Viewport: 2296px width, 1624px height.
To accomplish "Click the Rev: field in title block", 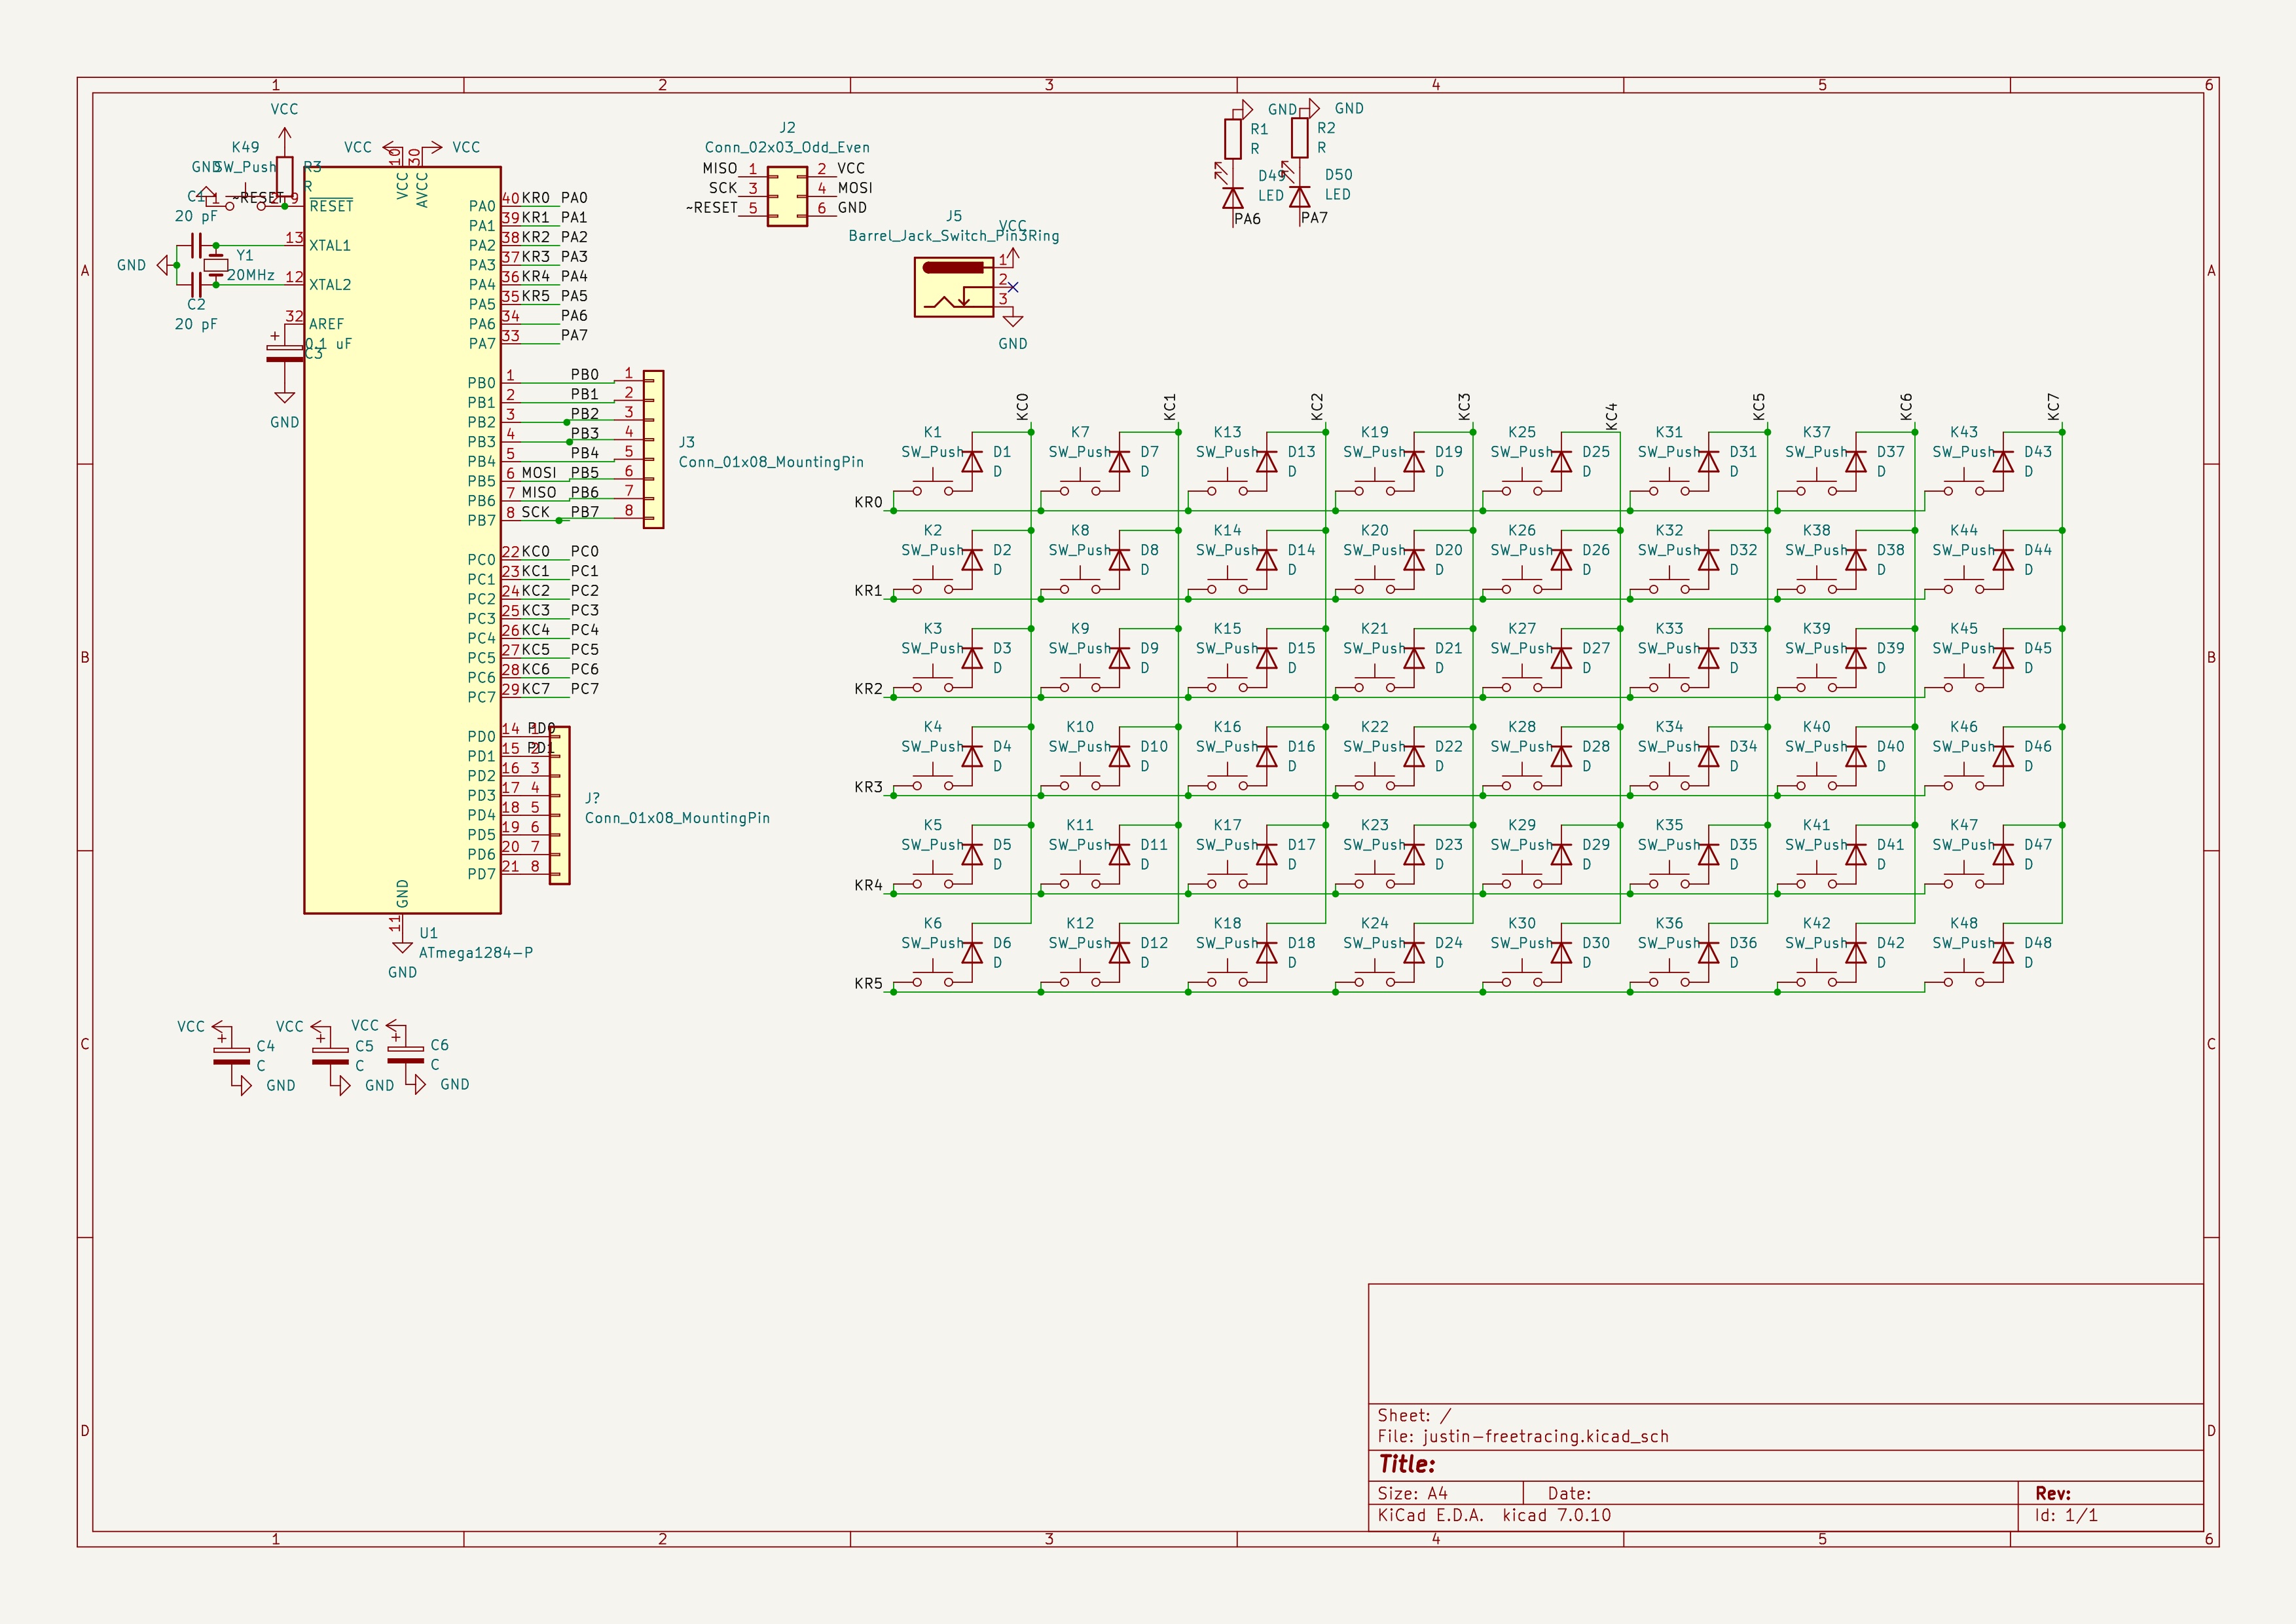I will coord(2053,1493).
